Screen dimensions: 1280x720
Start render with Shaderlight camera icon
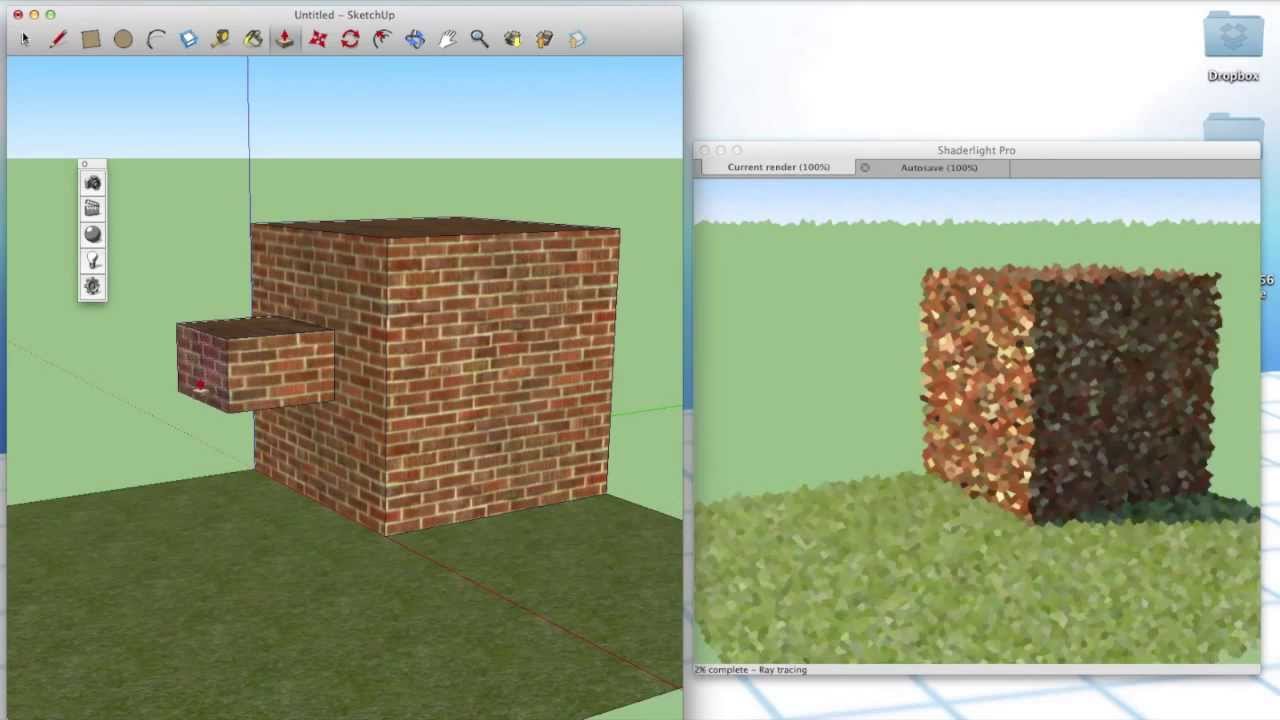pyautogui.click(x=93, y=183)
